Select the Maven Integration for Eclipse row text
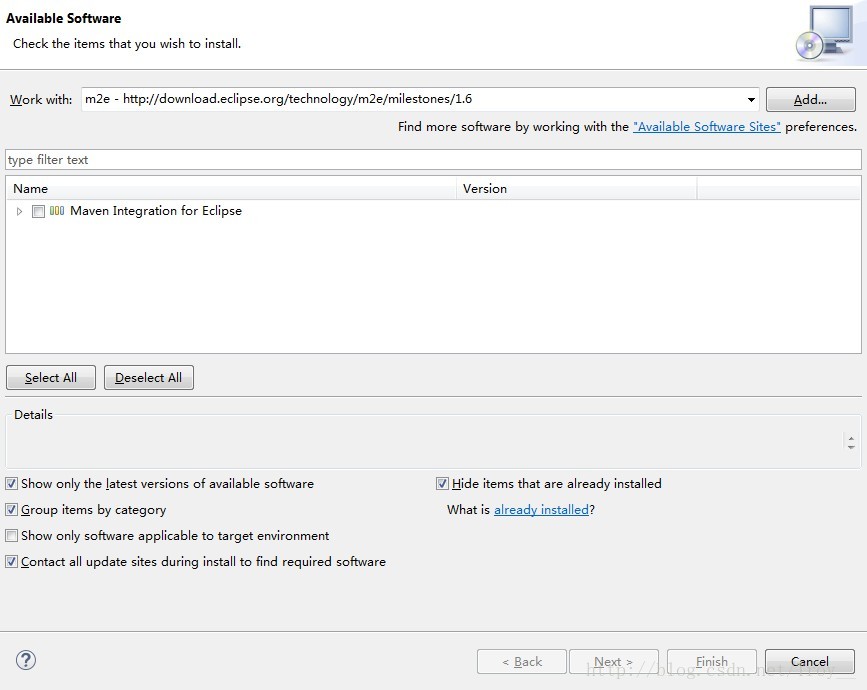 [x=156, y=211]
